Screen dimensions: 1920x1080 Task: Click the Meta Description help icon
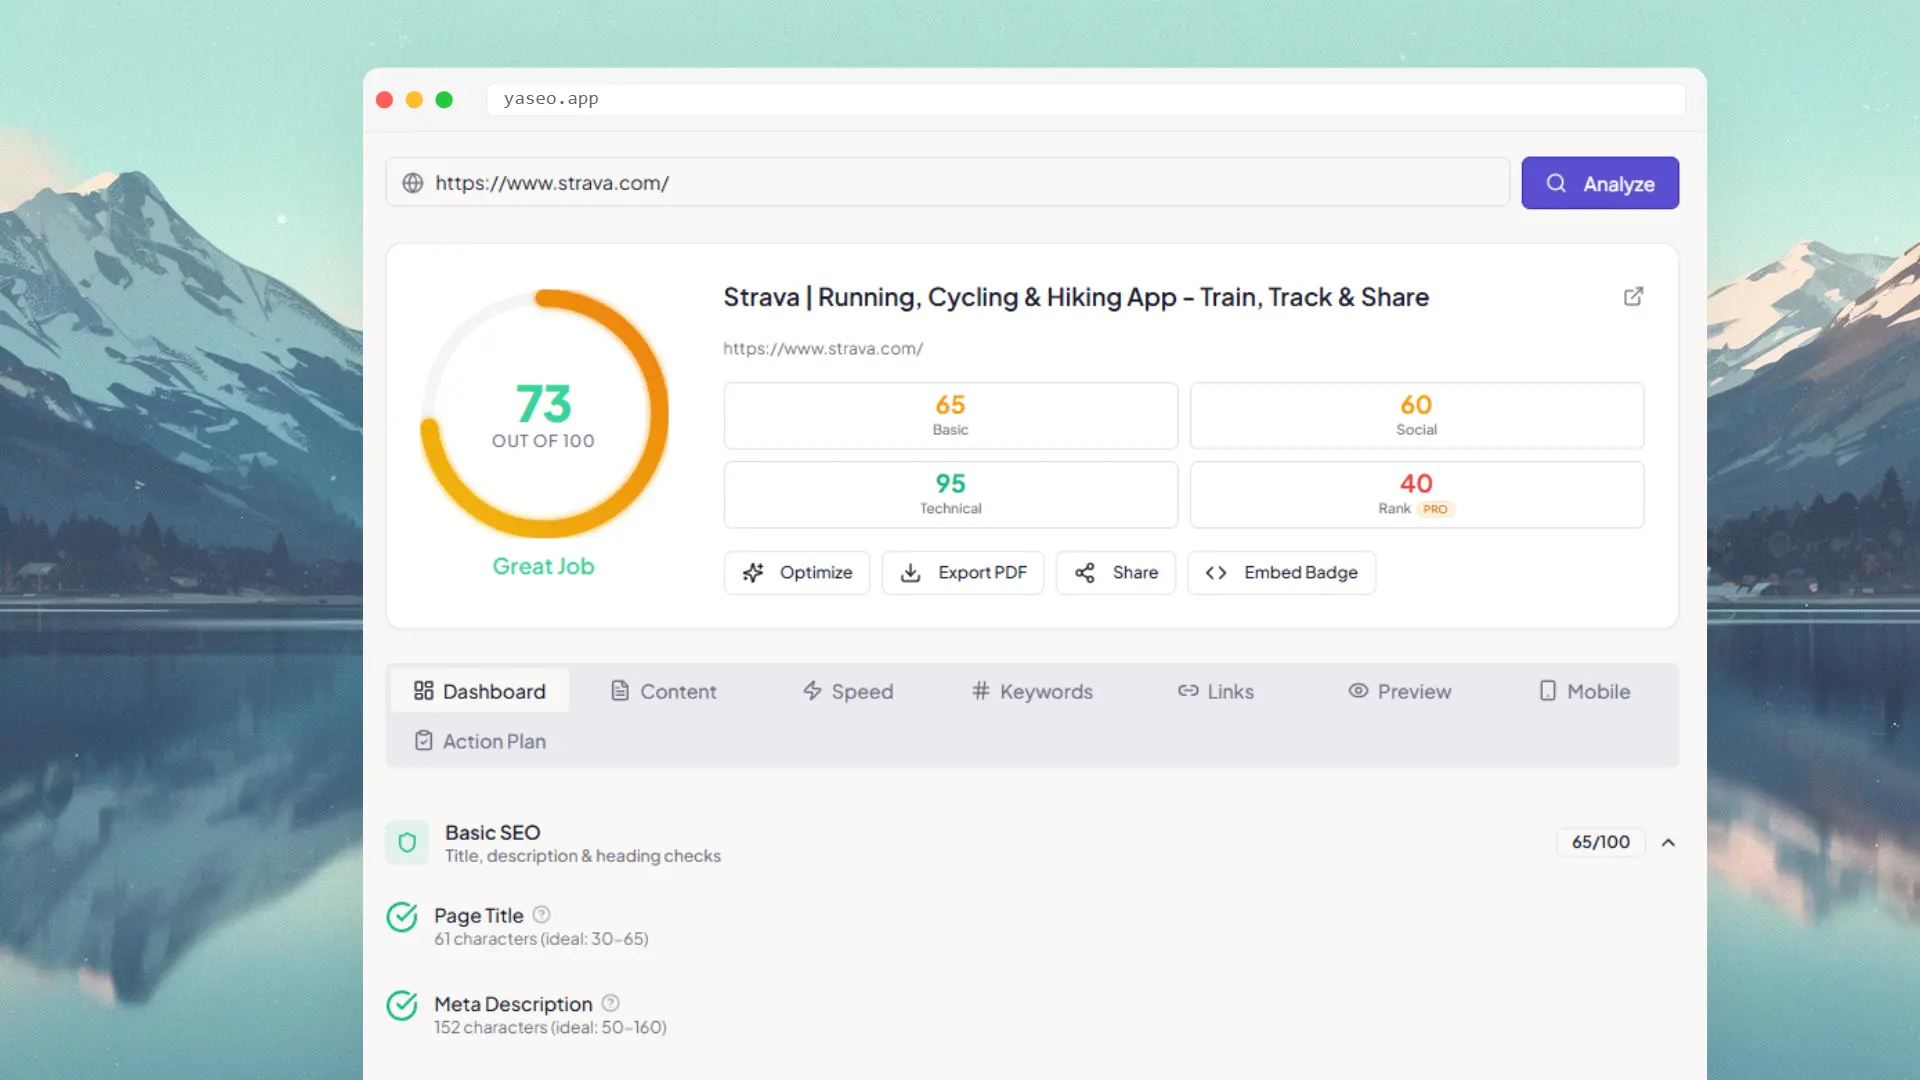pyautogui.click(x=610, y=1002)
